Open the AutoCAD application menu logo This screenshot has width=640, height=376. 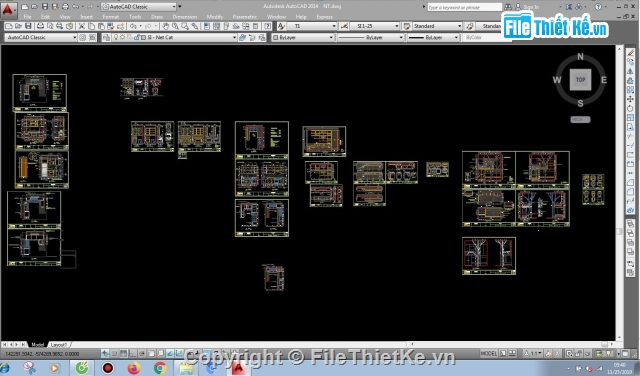(x=8, y=10)
